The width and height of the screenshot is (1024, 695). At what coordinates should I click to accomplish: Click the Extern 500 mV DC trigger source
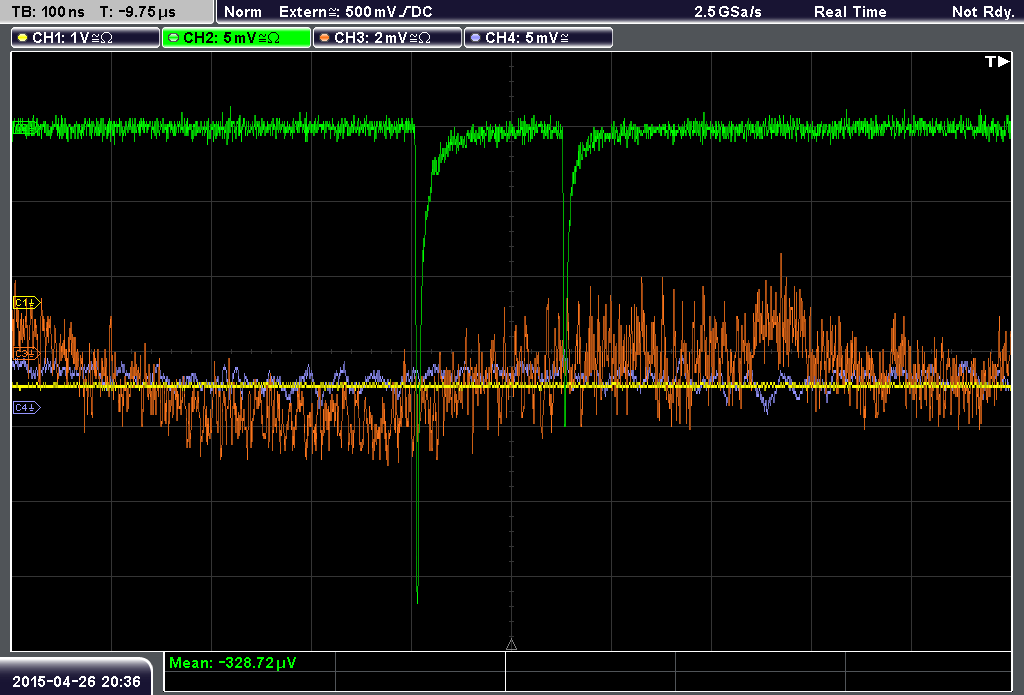[x=355, y=12]
